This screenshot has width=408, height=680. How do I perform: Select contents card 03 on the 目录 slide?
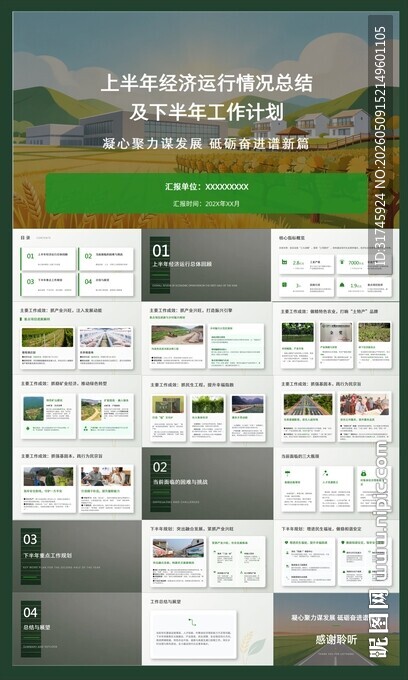point(48,284)
